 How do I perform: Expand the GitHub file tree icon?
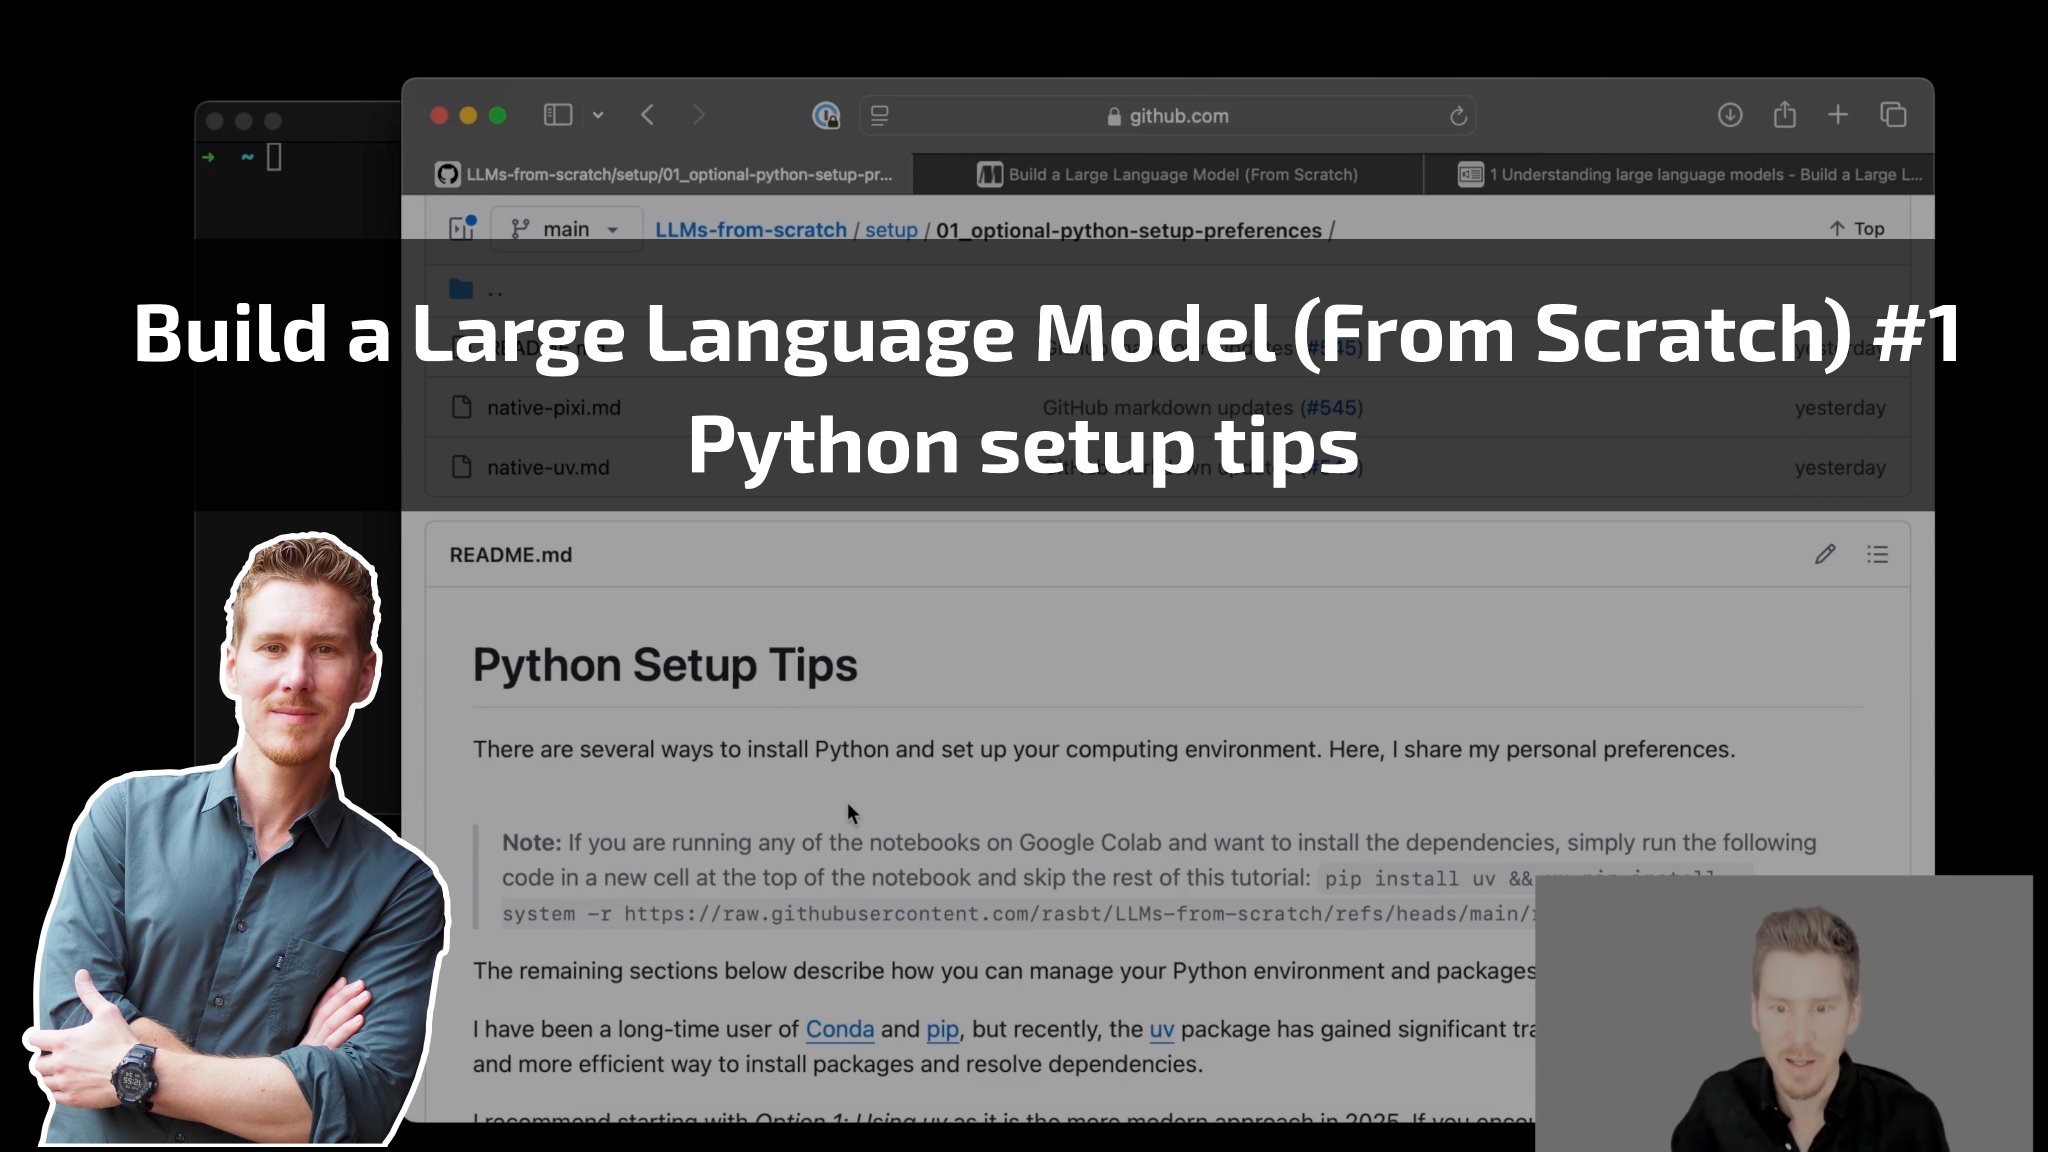tap(462, 228)
